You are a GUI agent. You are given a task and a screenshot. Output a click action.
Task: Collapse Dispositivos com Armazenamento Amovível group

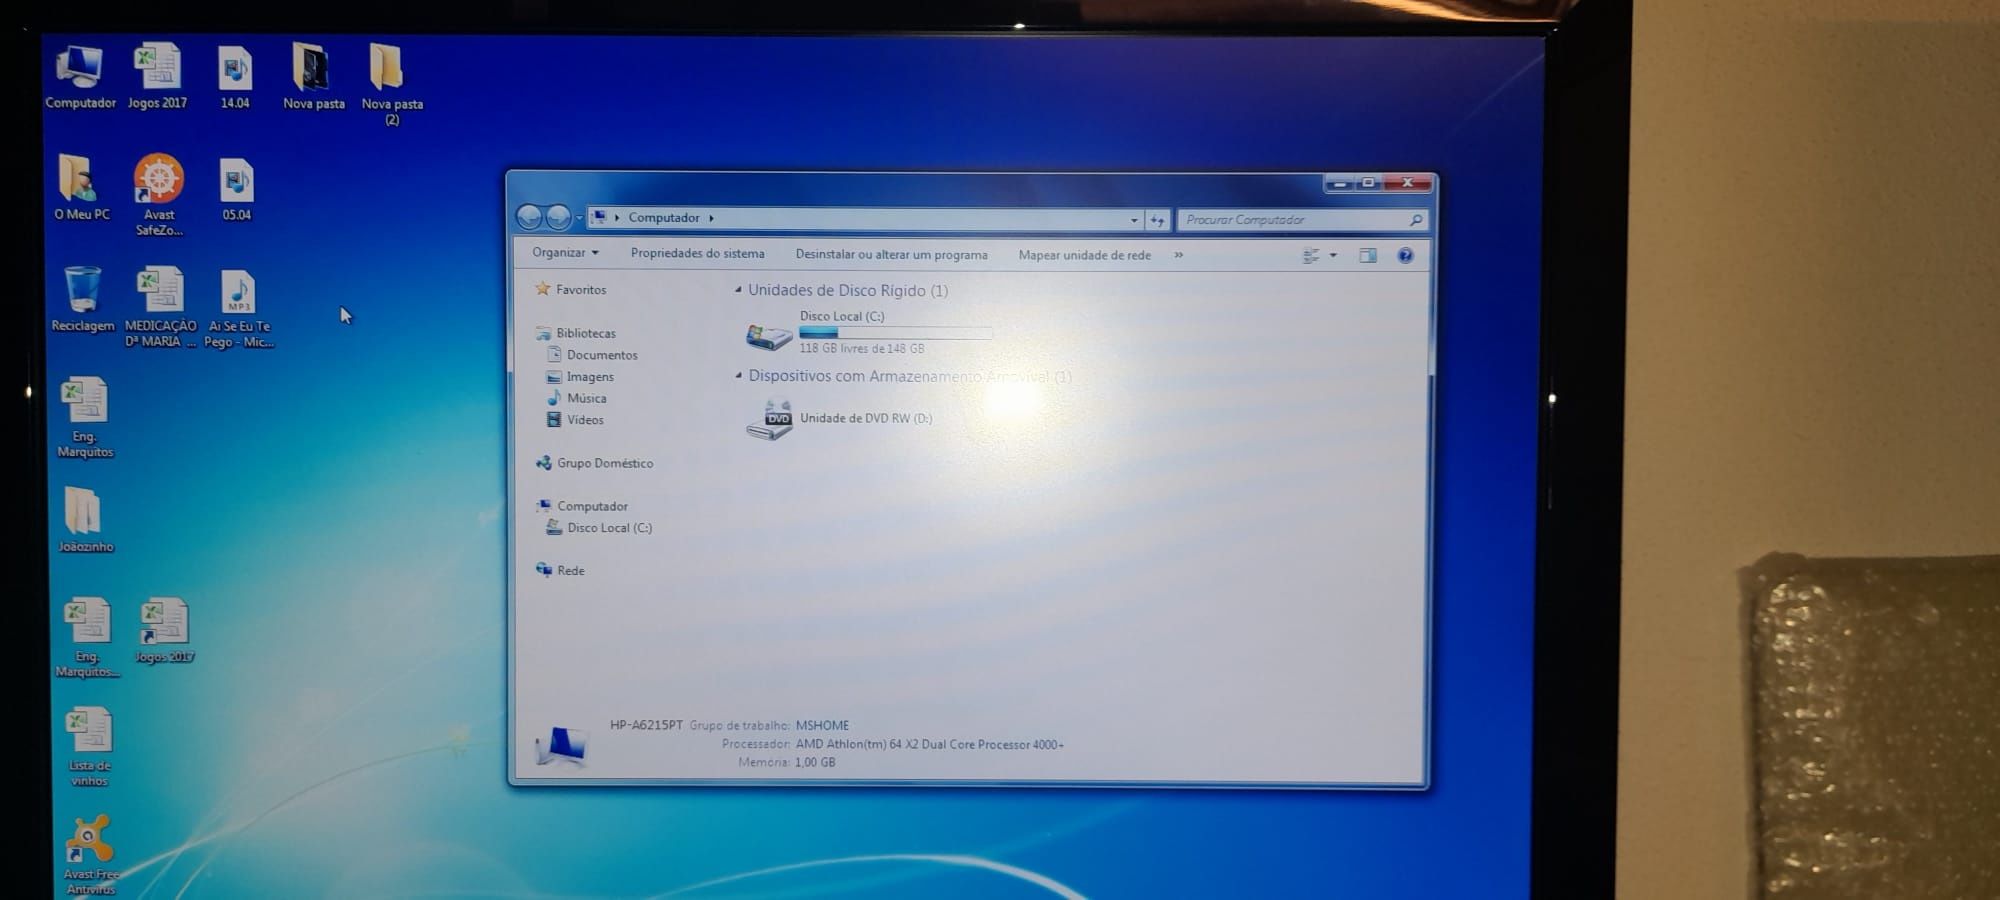[x=738, y=376]
